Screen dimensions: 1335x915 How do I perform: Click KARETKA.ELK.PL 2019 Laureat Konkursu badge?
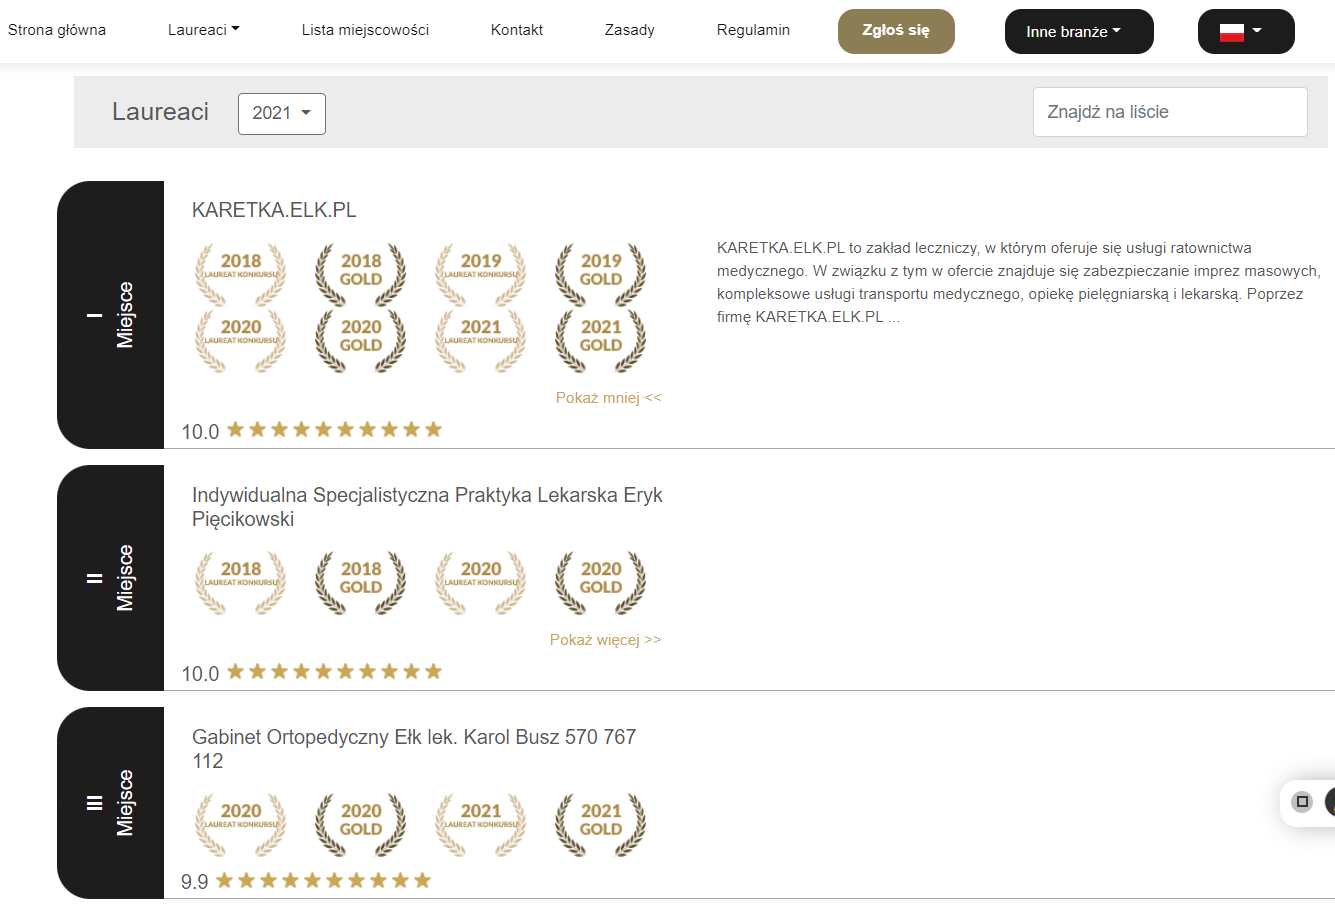tap(481, 274)
